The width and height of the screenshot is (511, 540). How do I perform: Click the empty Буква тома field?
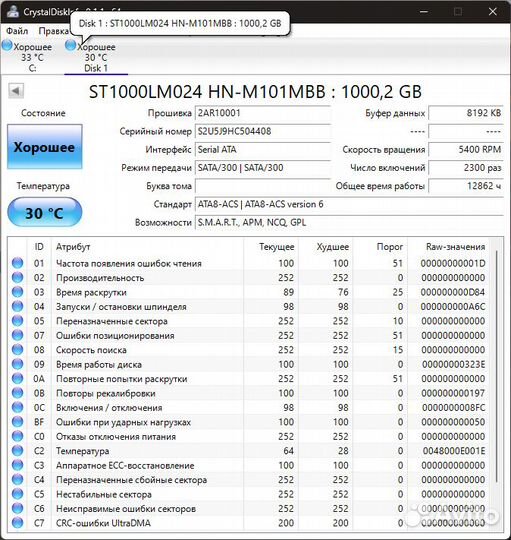[x=263, y=186]
